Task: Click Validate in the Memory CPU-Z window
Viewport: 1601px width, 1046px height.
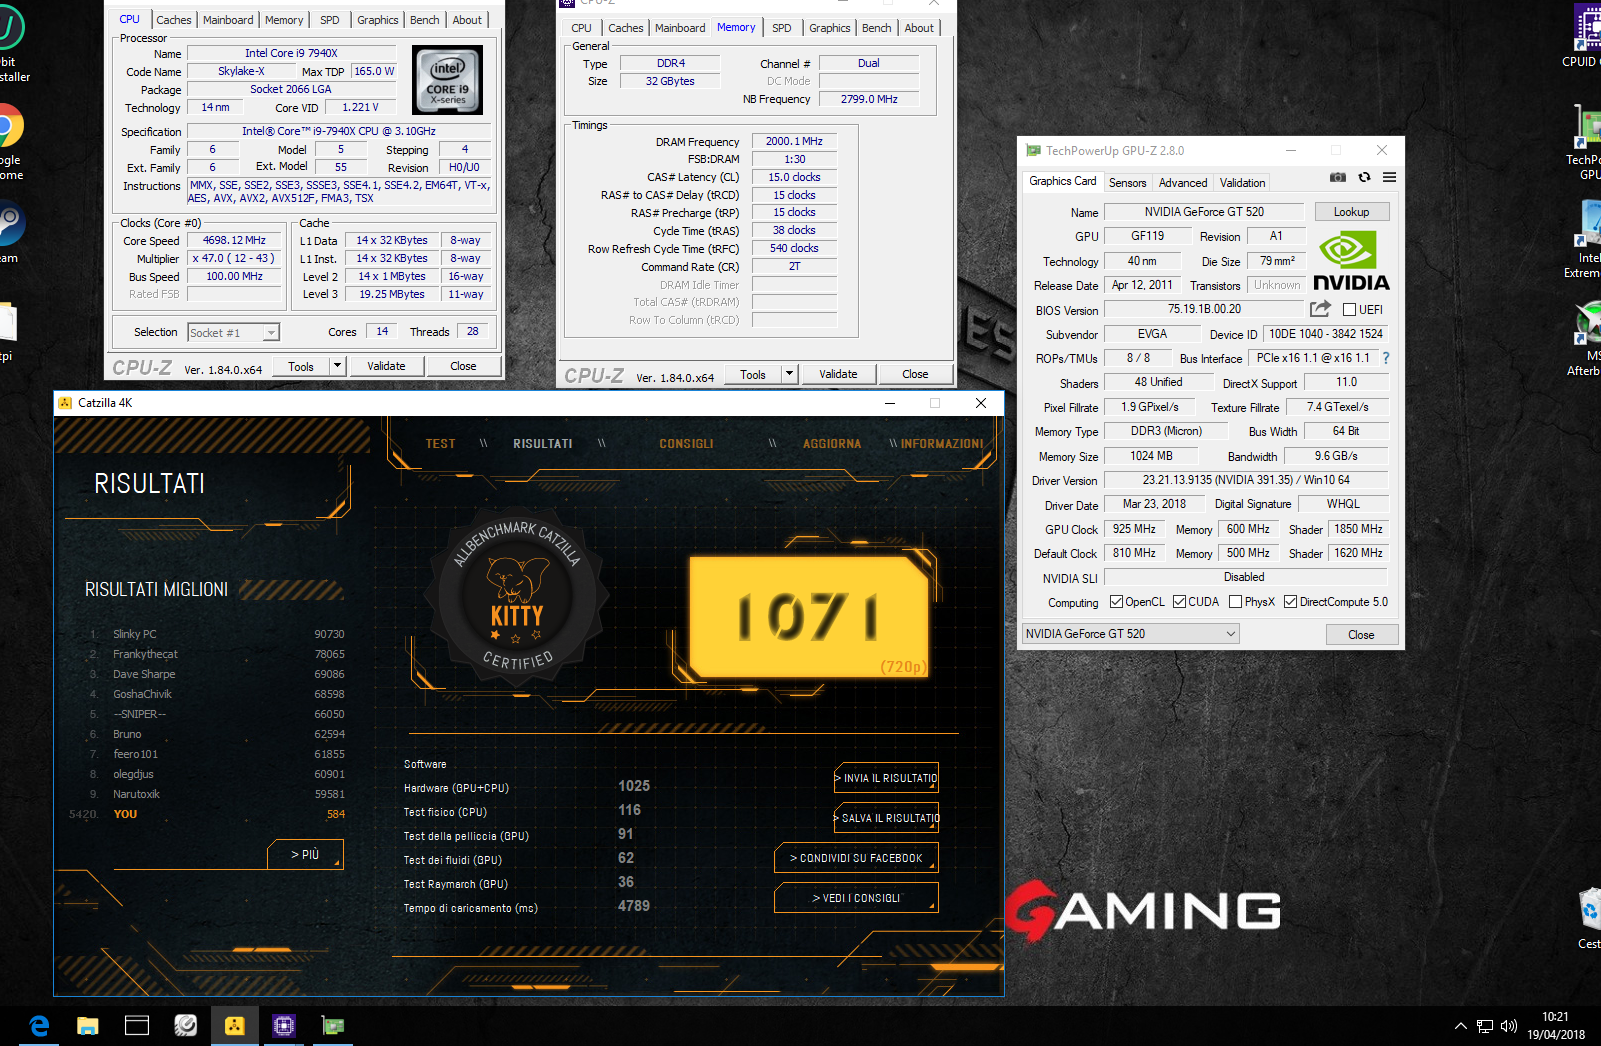Action: point(838,374)
